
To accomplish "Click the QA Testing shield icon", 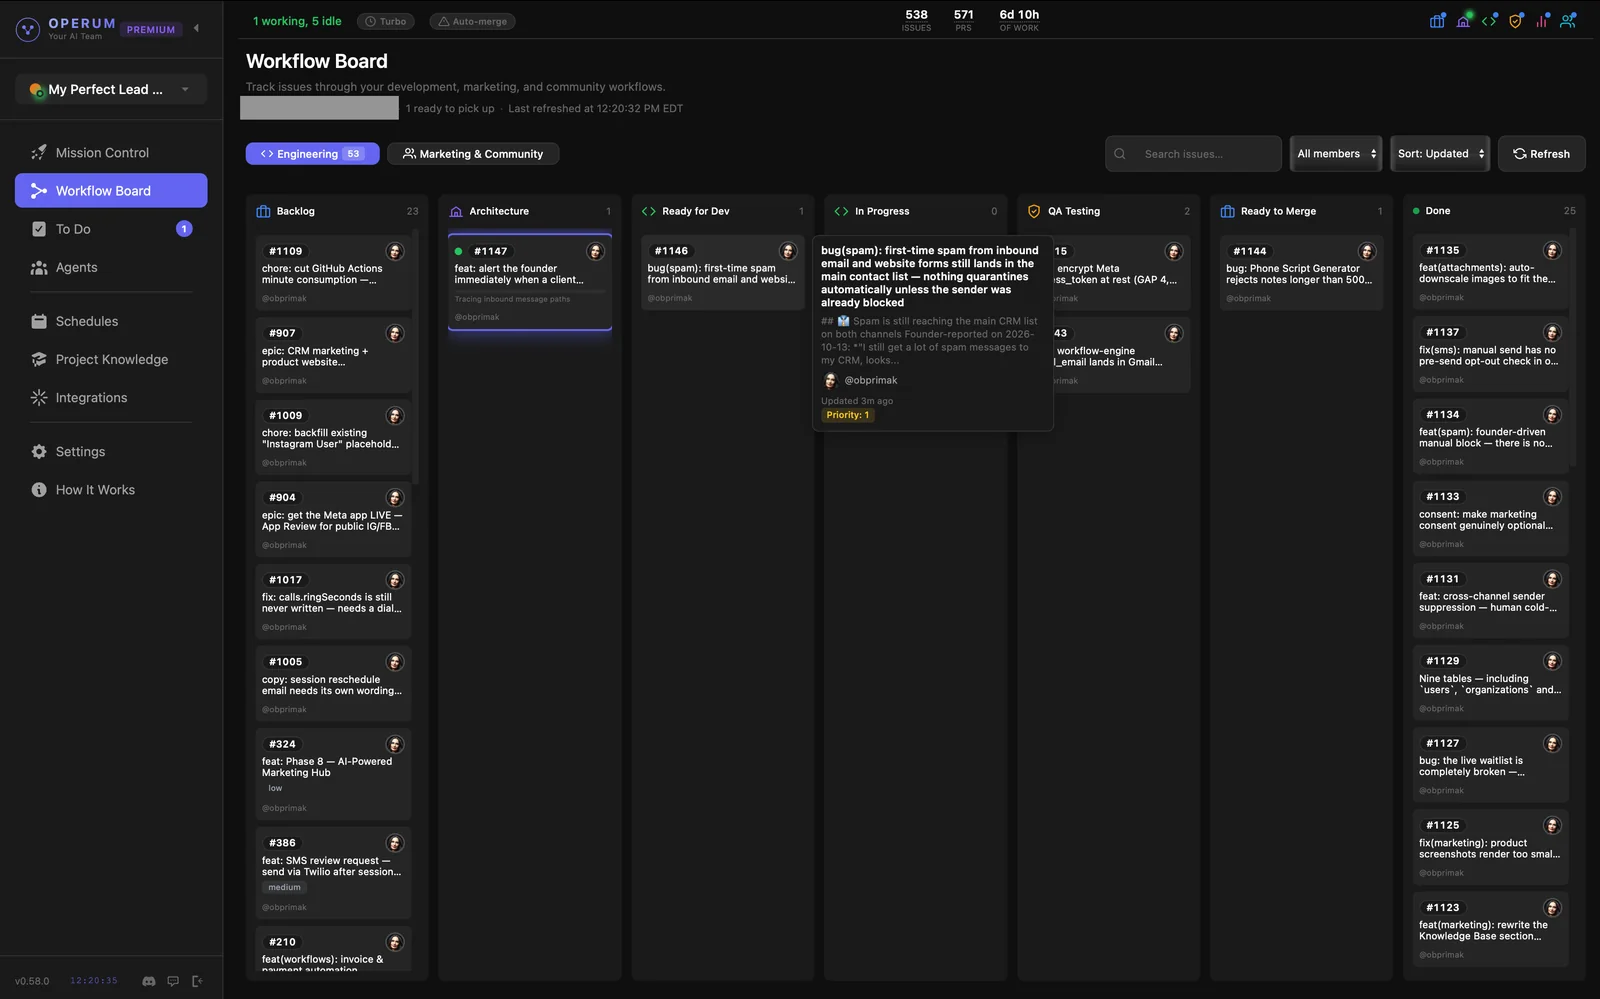I will click(x=1034, y=211).
